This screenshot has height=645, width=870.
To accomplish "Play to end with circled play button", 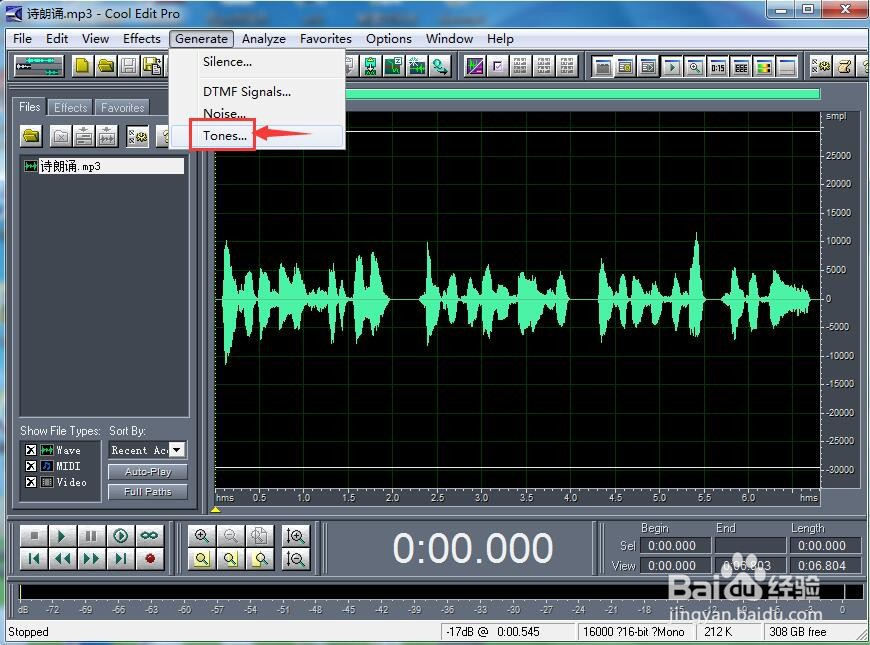I will click(x=120, y=536).
